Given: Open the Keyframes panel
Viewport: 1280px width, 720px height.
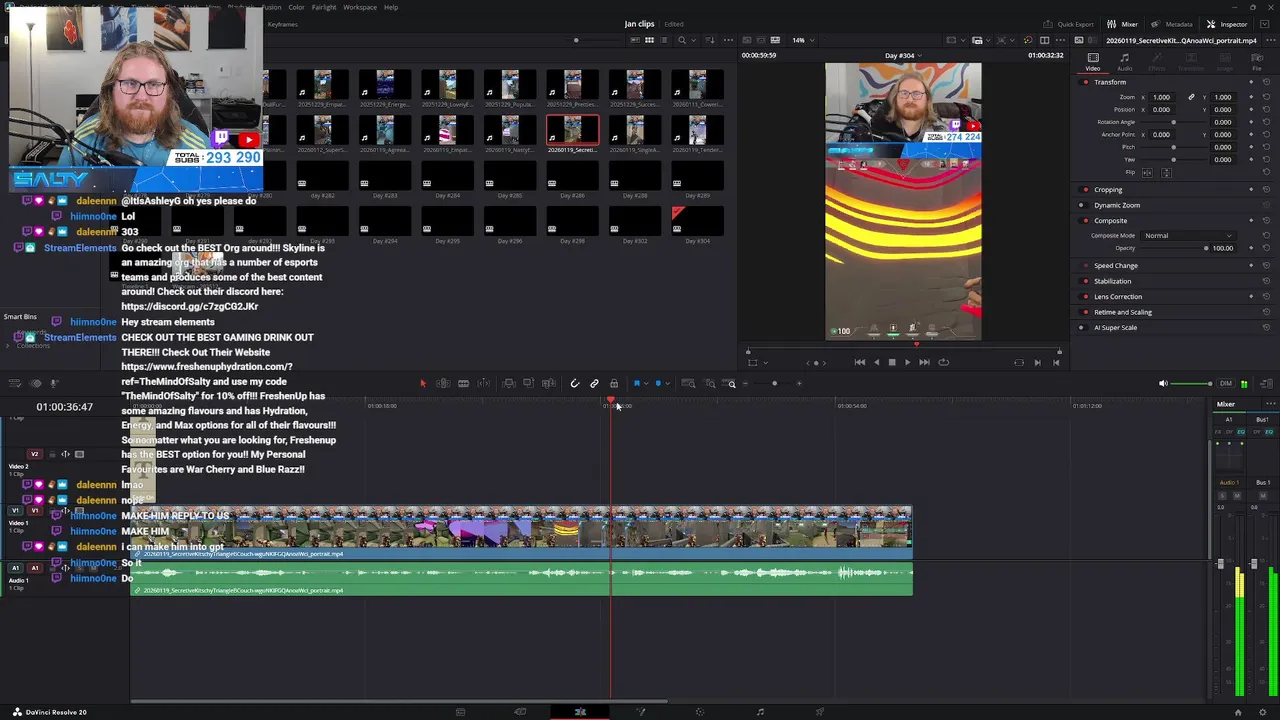Looking at the screenshot, I should pos(282,24).
